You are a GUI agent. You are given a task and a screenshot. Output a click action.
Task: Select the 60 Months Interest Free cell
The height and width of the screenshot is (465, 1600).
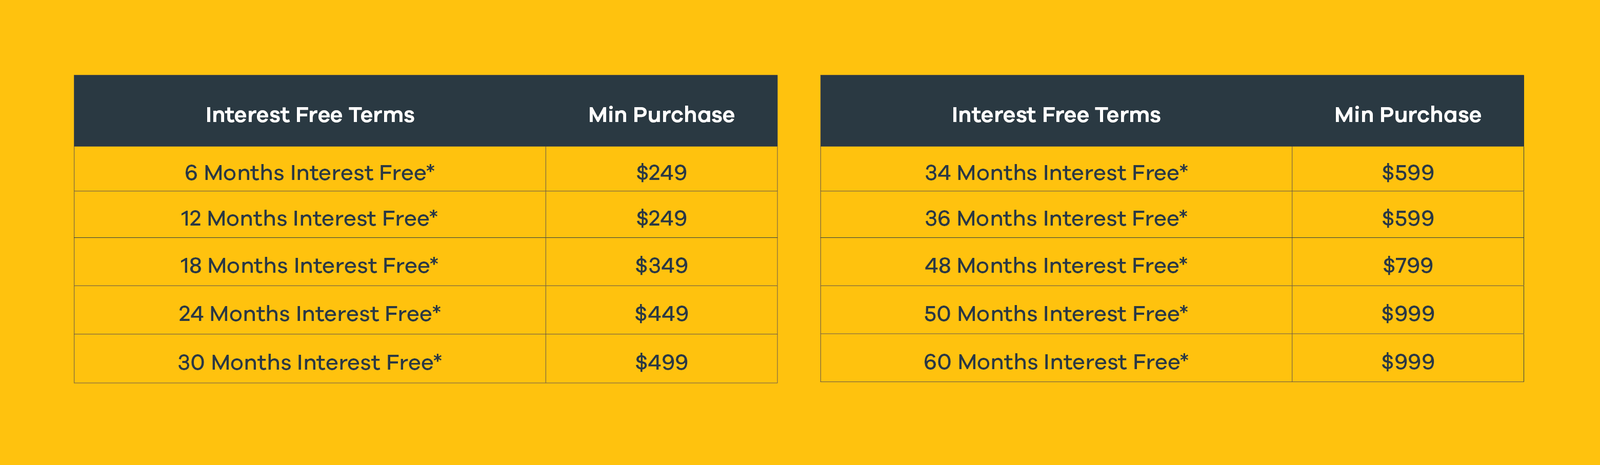click(x=1056, y=362)
